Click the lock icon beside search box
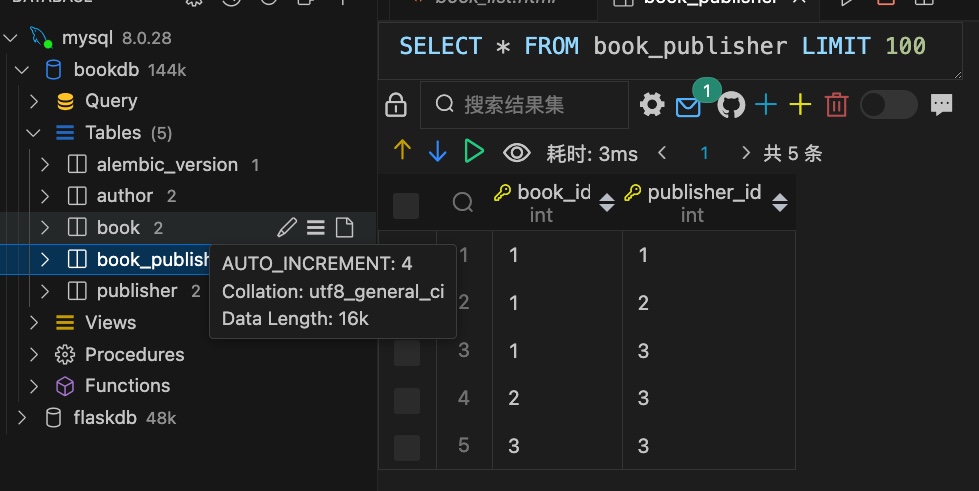This screenshot has width=979, height=491. 396,105
